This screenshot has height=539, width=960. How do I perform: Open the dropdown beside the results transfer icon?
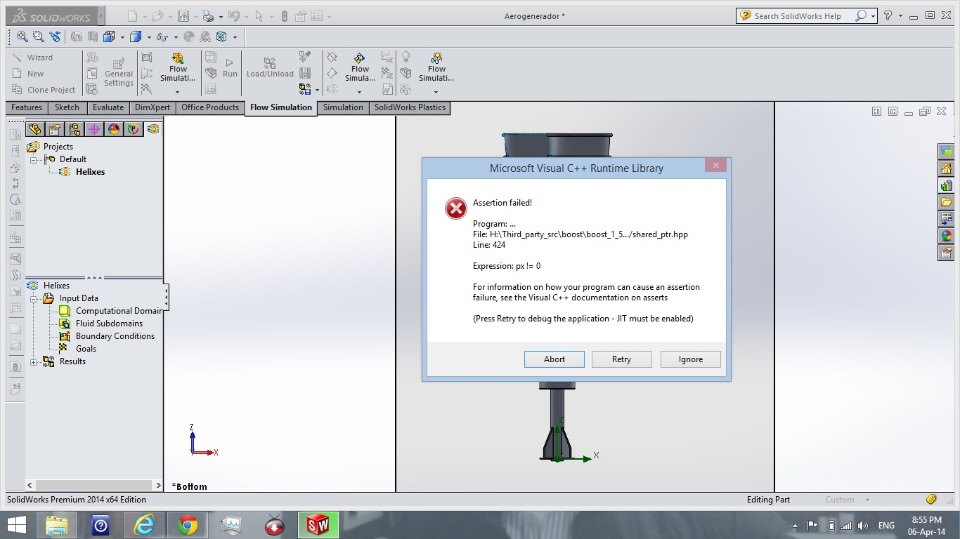[317, 89]
